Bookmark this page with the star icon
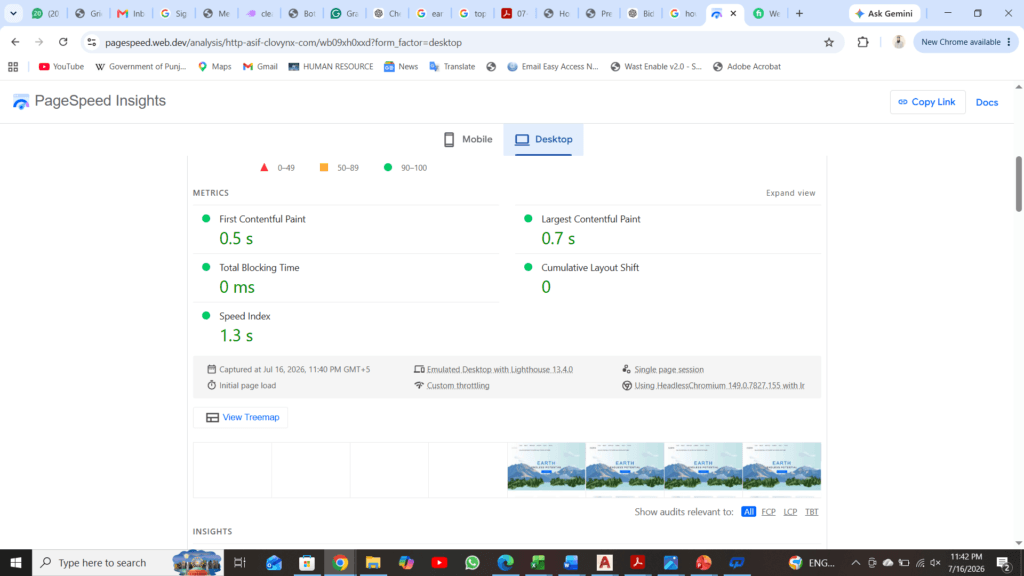1024x576 pixels. click(829, 42)
